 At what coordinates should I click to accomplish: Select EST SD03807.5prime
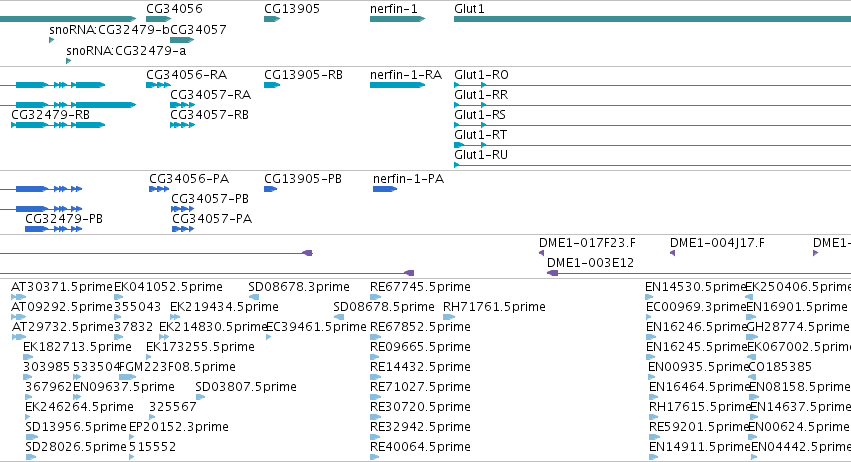246,387
